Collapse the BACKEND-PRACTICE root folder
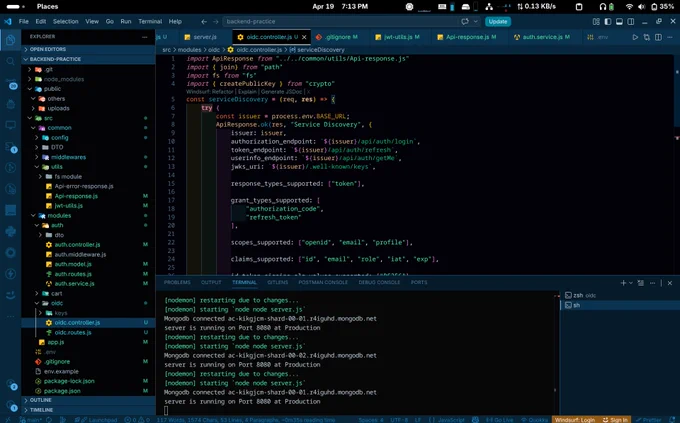Screen dimensions: 680x423 [88, 59]
